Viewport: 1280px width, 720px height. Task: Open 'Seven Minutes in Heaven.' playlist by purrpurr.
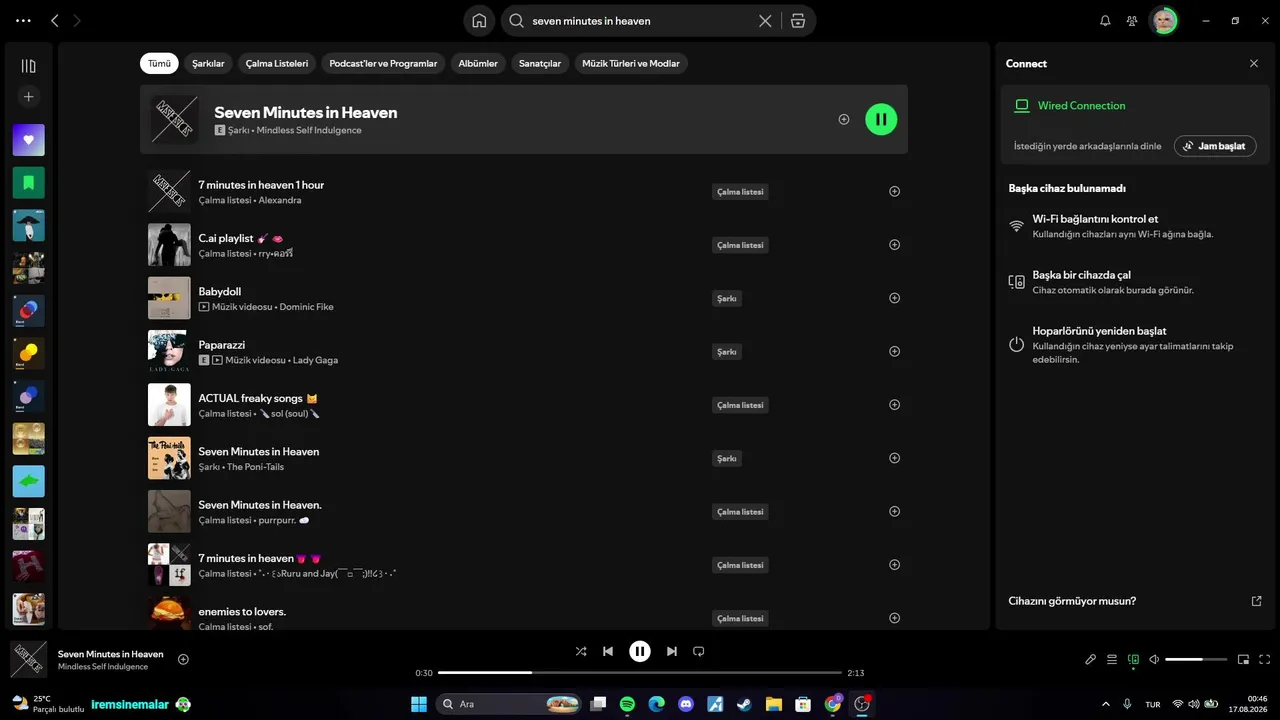(x=524, y=511)
